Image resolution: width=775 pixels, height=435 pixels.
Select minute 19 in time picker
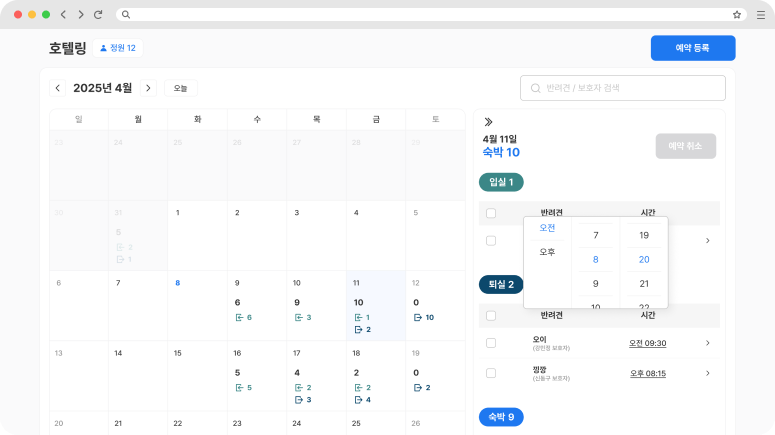(644, 235)
